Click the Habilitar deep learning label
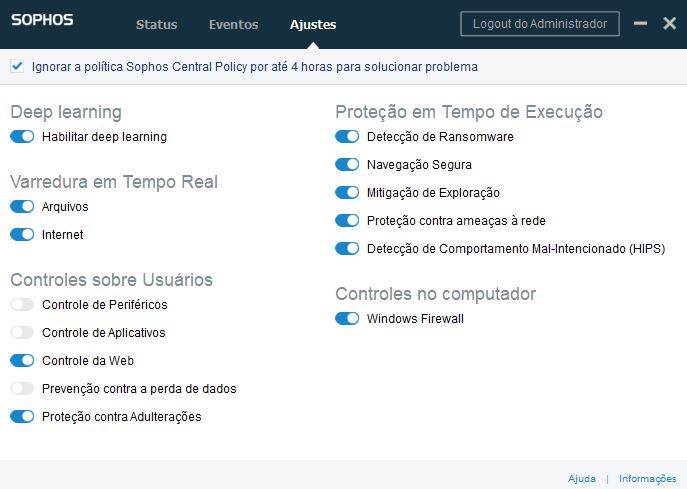 pyautogui.click(x=104, y=137)
